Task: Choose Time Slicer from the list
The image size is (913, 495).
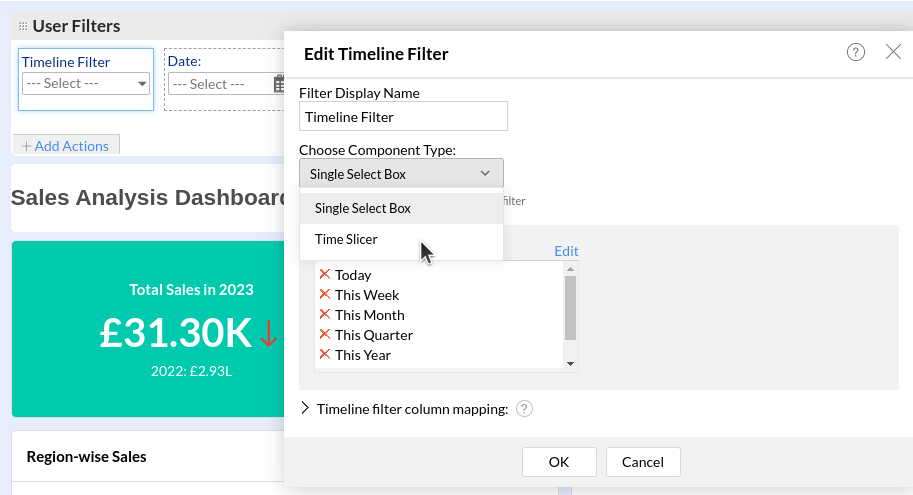Action: coord(401,239)
